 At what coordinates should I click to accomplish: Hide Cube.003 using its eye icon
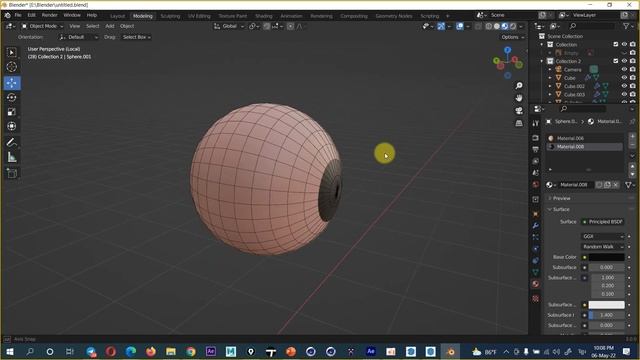coord(624,94)
